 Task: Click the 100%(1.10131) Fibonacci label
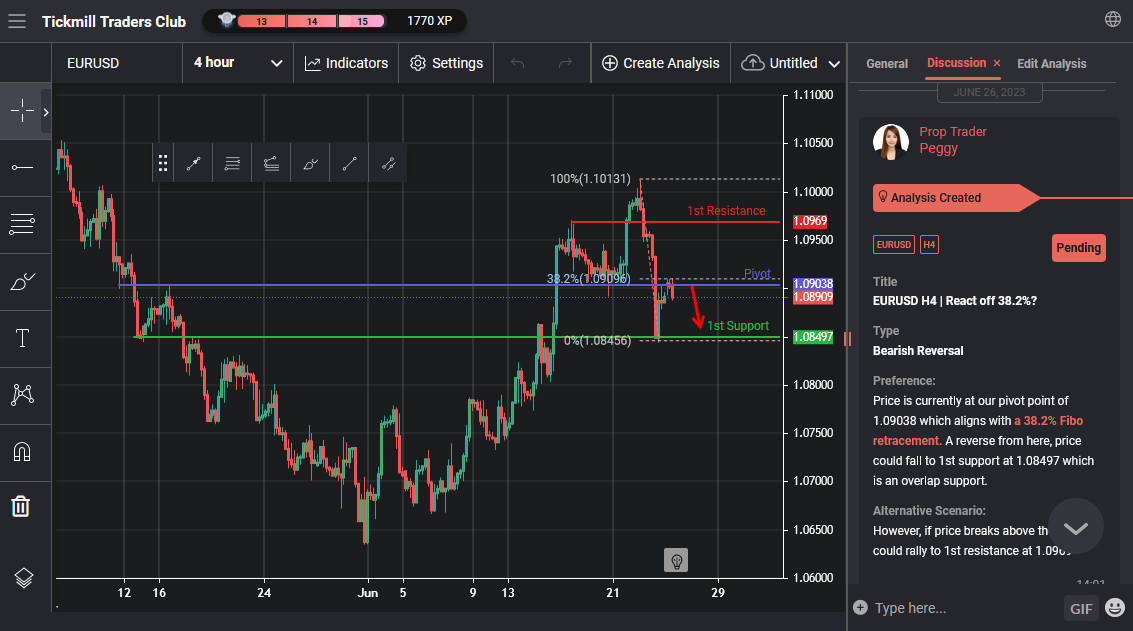click(x=590, y=179)
